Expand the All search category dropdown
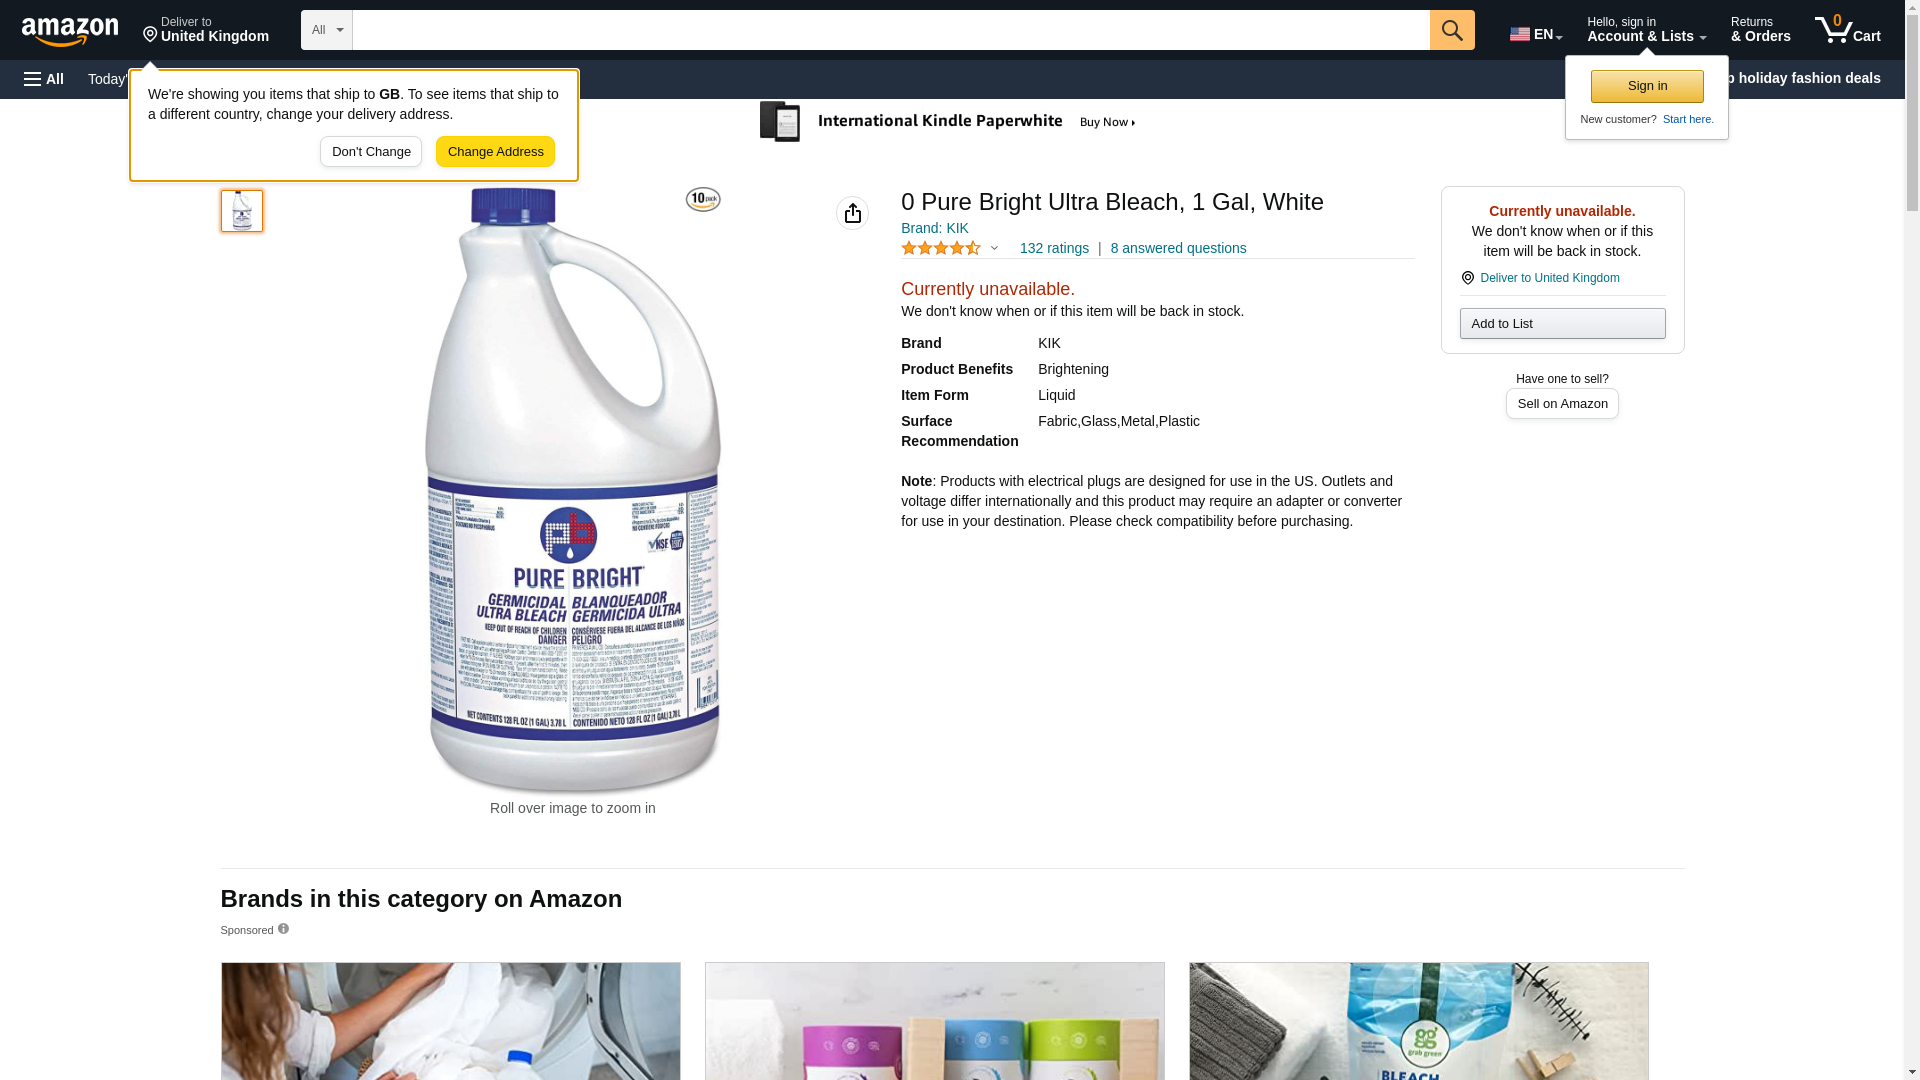 coord(327,30)
